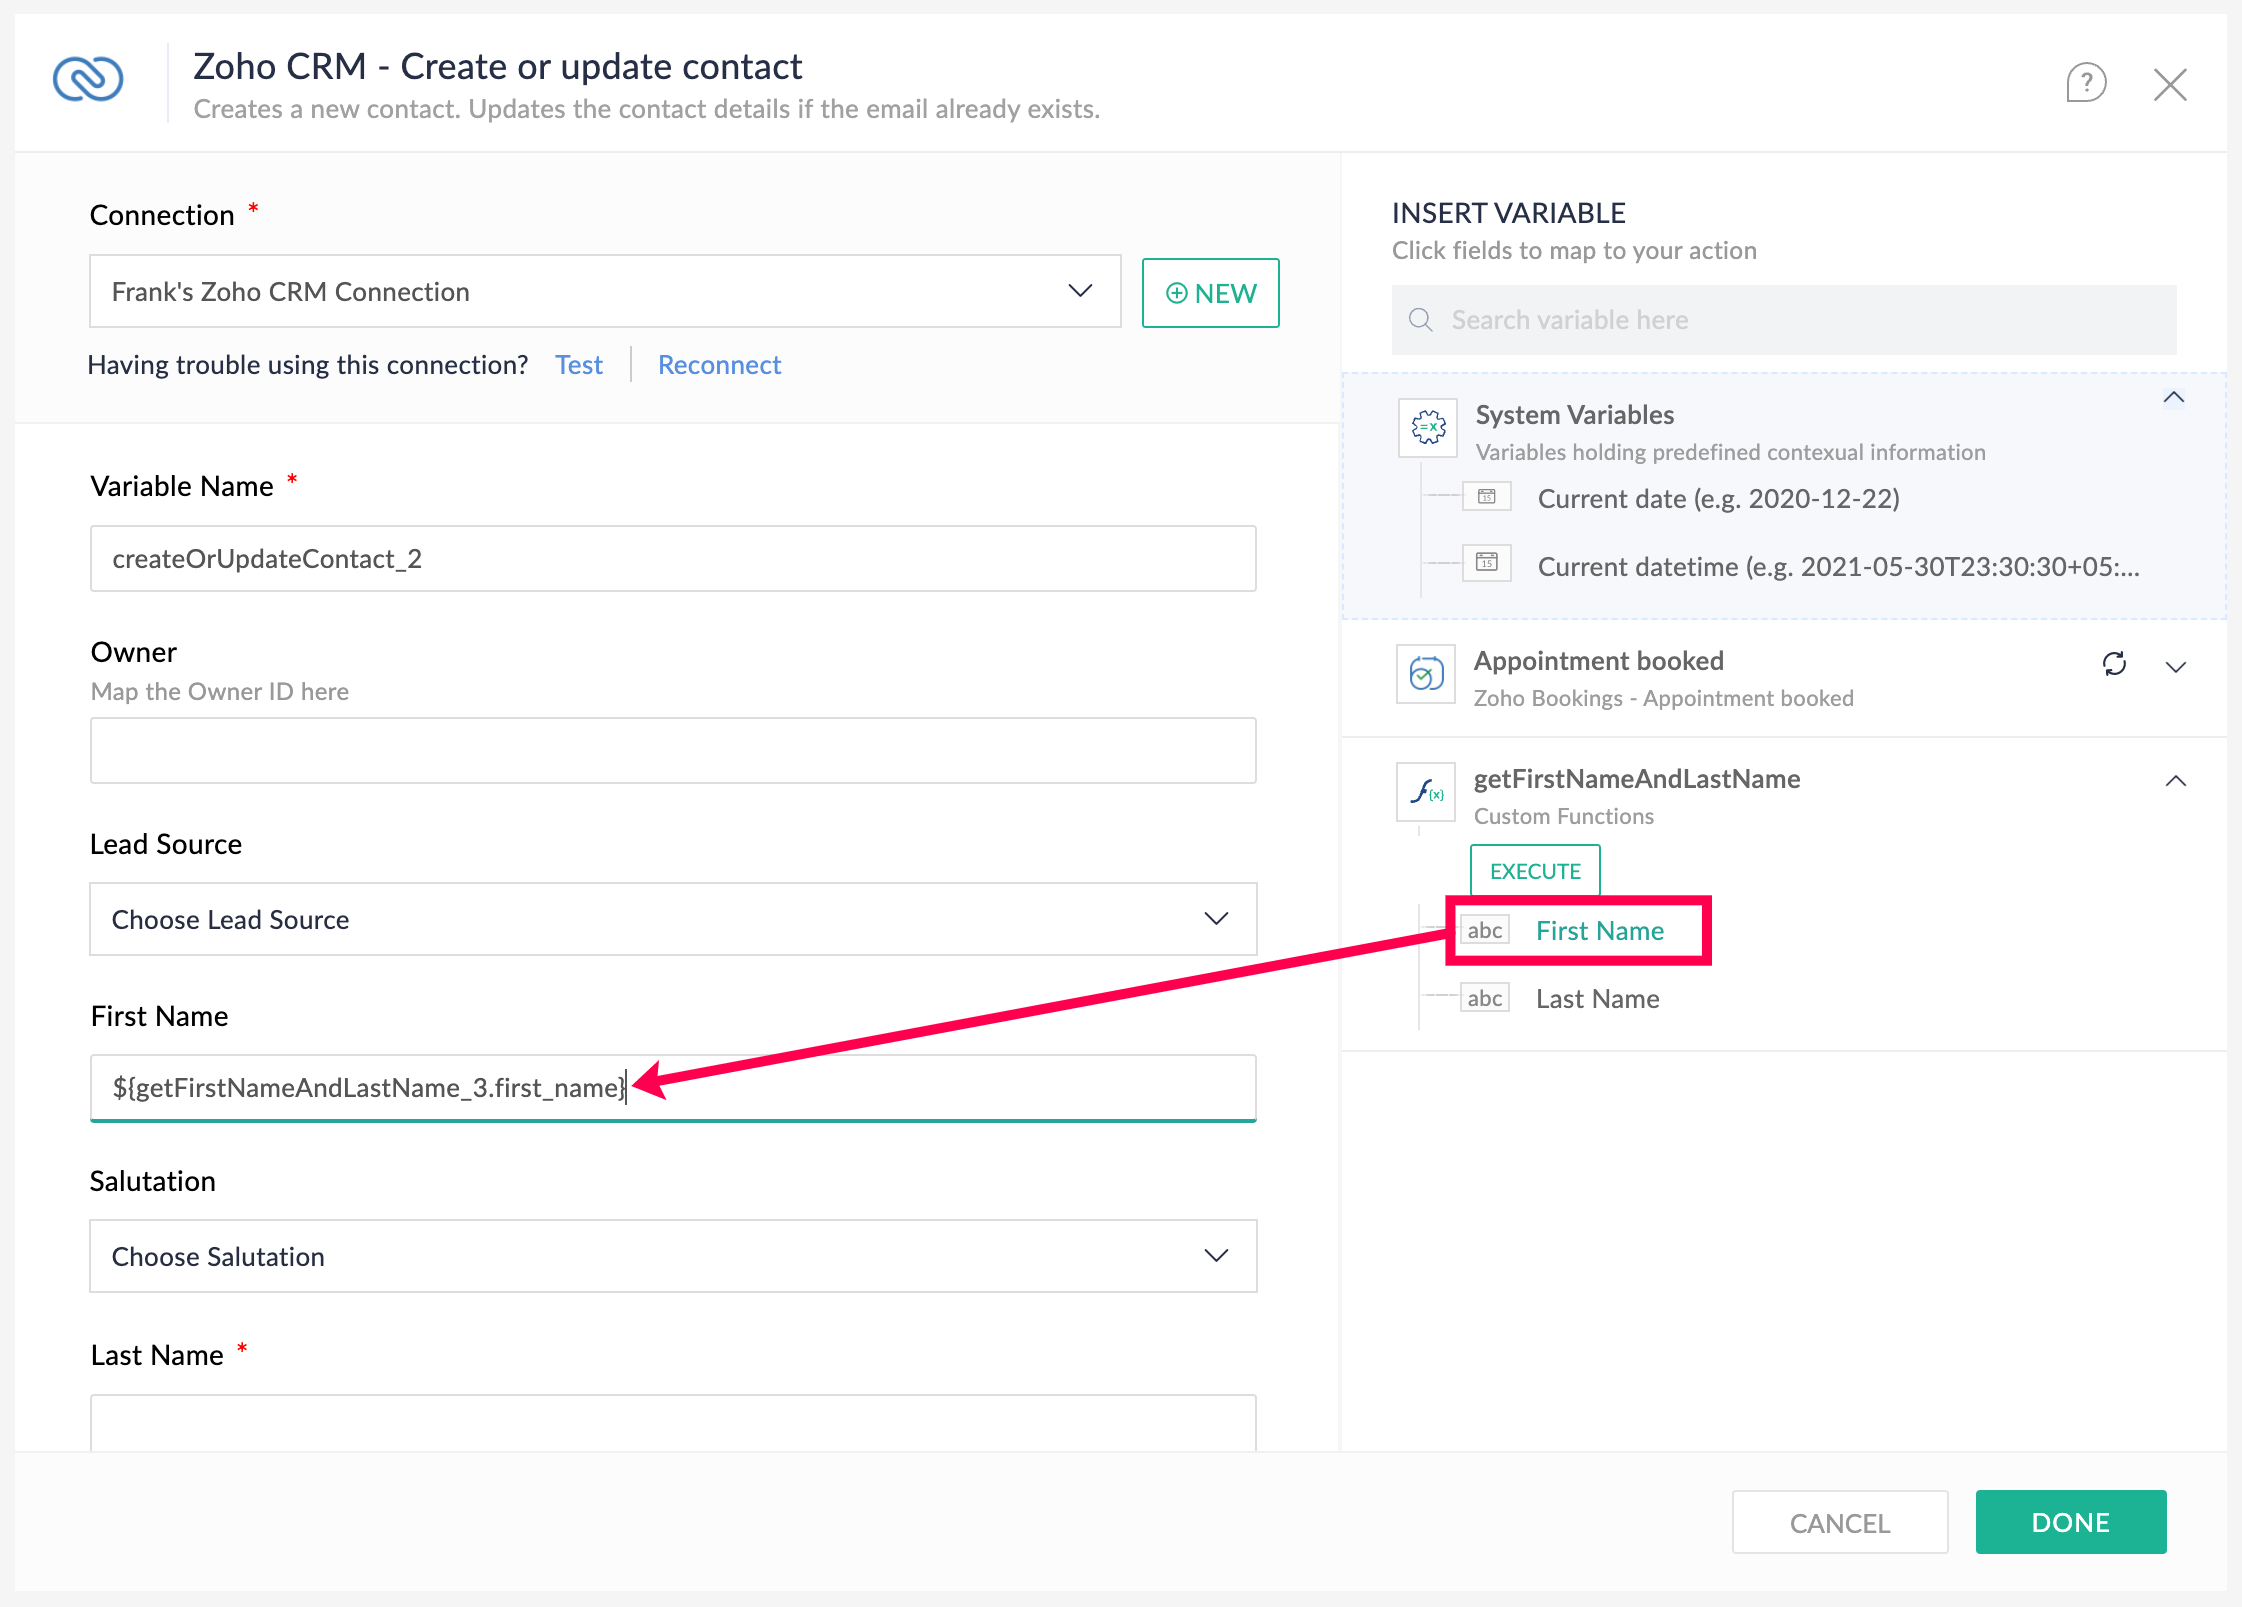The height and width of the screenshot is (1607, 2242).
Task: Click the Appointment booked trigger icon
Action: (1425, 674)
